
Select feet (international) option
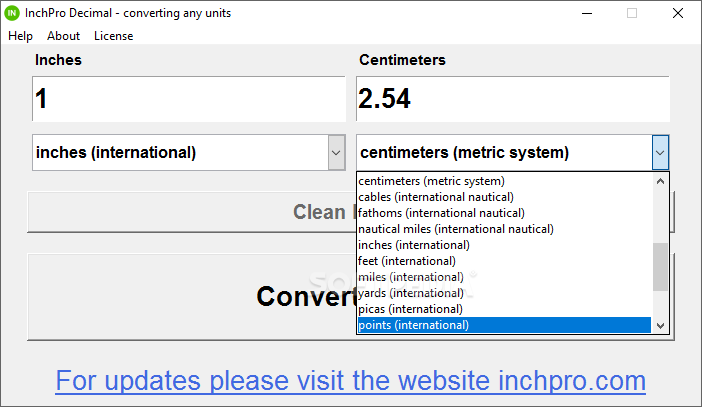[505, 261]
